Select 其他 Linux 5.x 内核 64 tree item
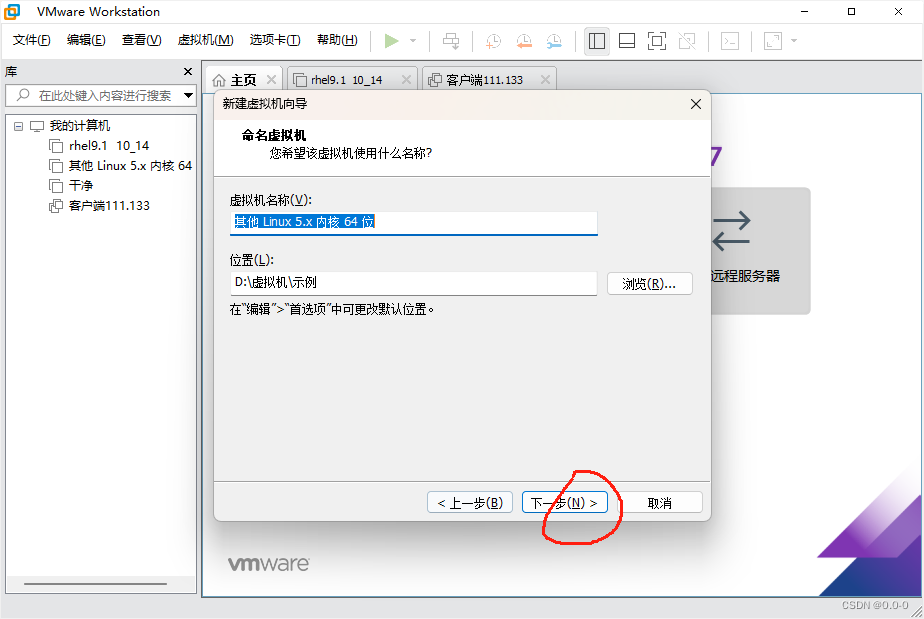This screenshot has height=619, width=924. [130, 166]
